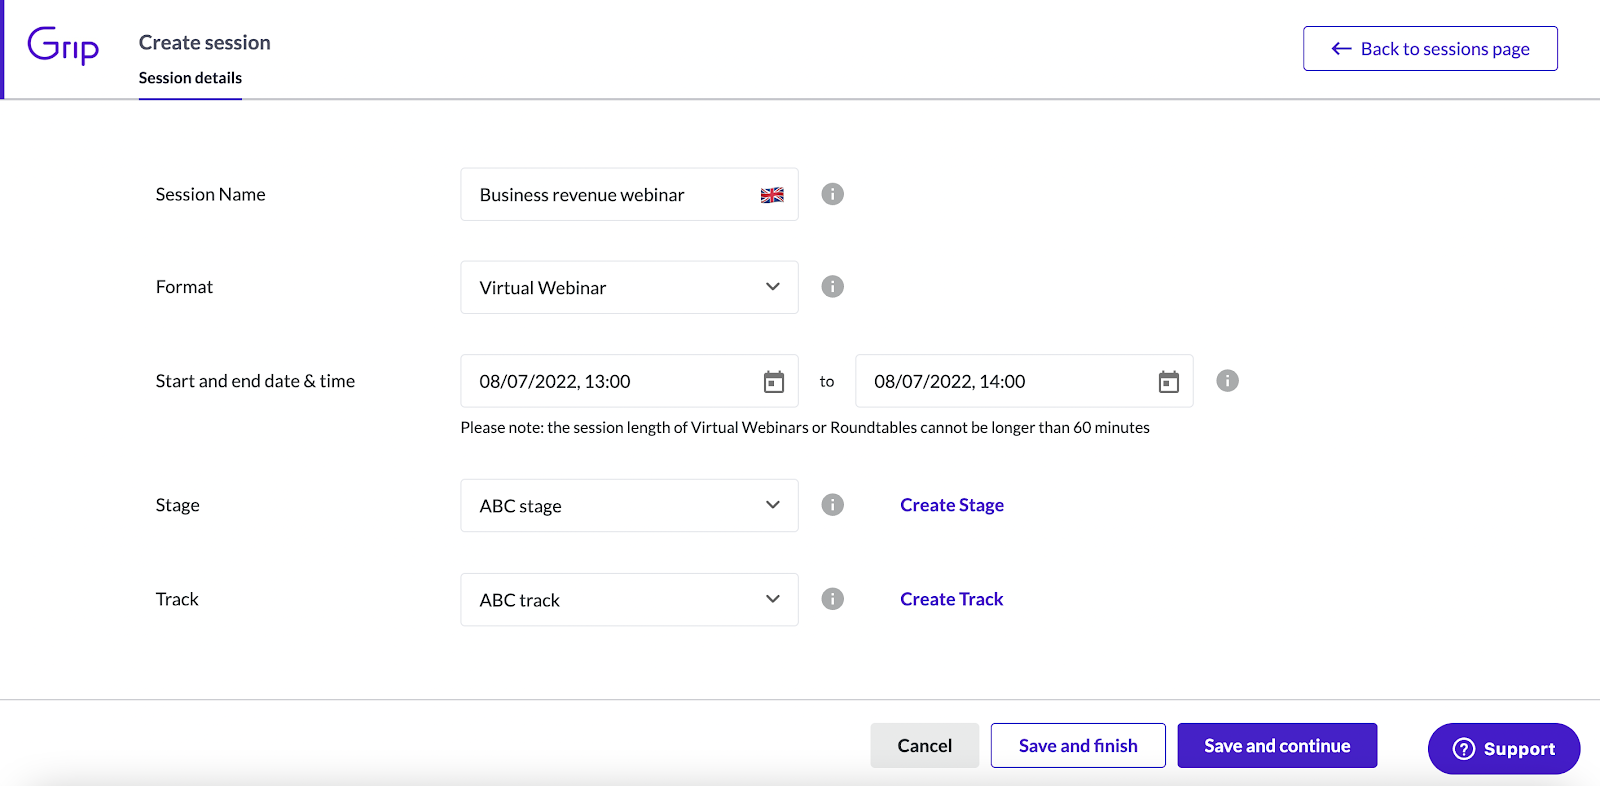
Task: Click the info icon beside Format
Action: pyautogui.click(x=832, y=287)
